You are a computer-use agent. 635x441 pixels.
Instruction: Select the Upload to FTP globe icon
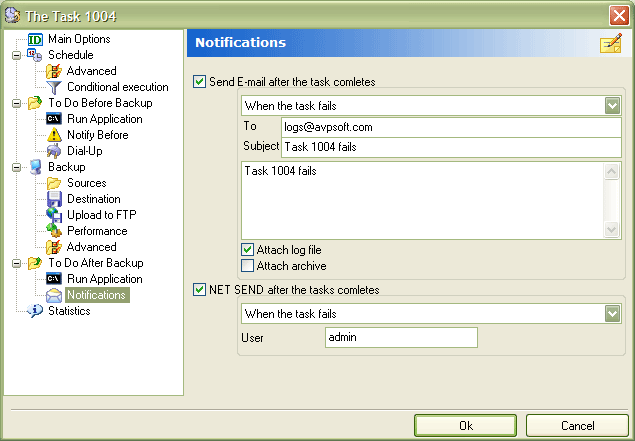tap(54, 215)
